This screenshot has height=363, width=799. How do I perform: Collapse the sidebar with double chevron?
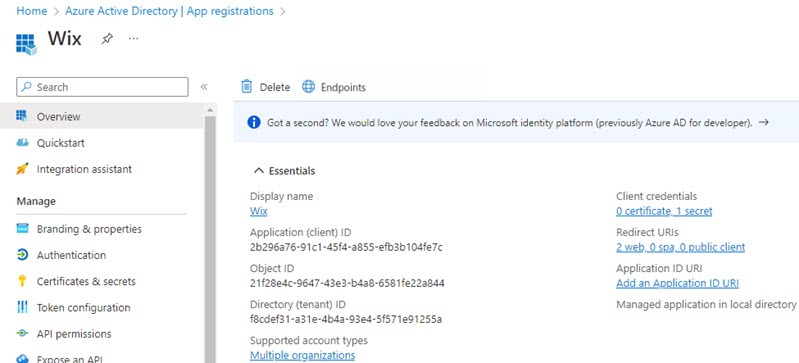tap(204, 87)
